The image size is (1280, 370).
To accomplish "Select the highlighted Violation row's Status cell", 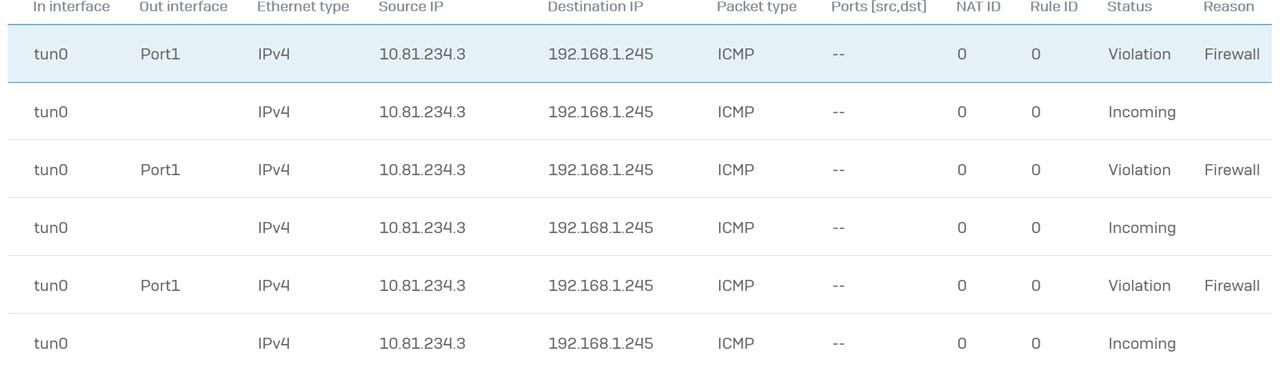I will click(x=1139, y=54).
